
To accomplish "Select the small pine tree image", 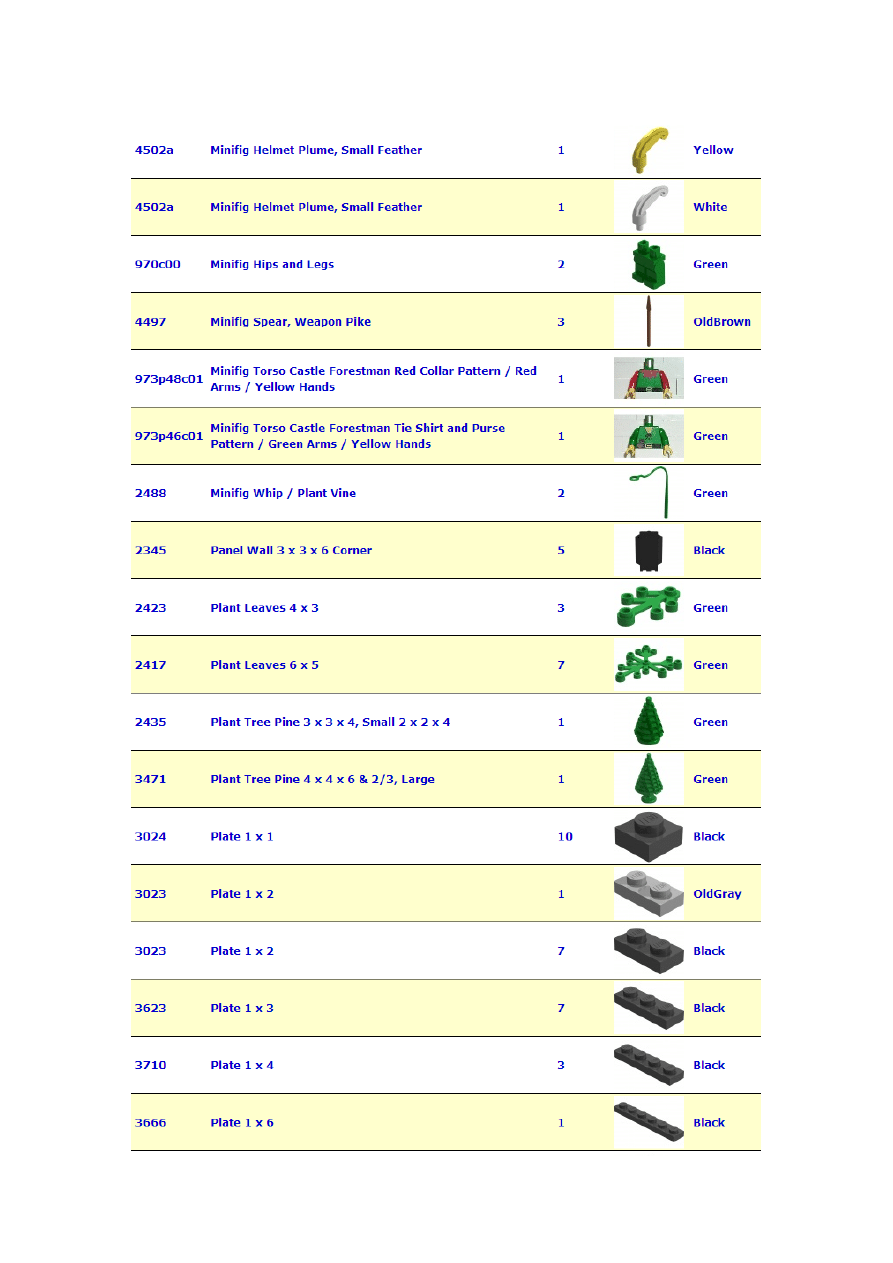I will pos(648,721).
